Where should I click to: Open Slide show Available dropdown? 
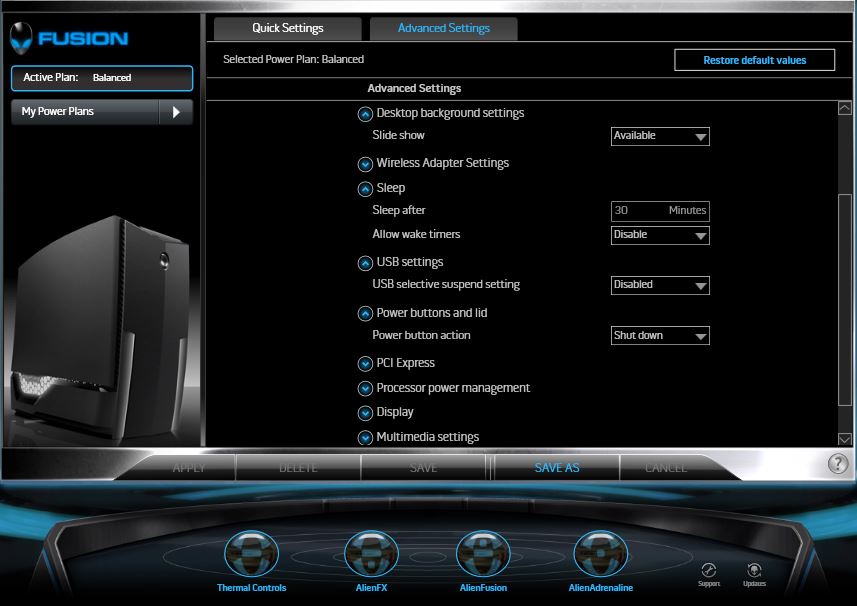660,136
